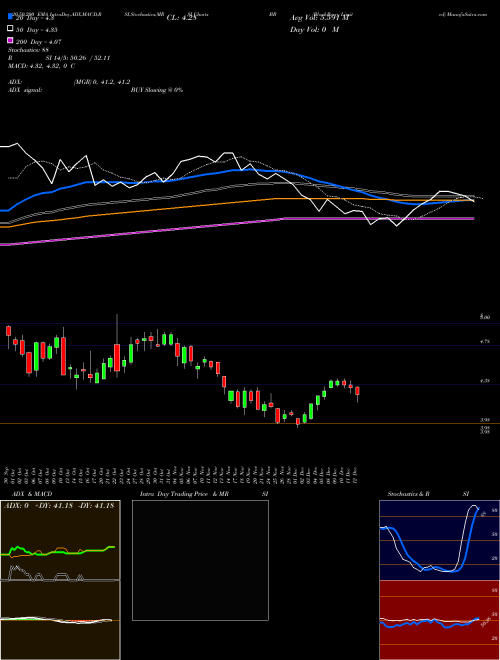The width and height of the screenshot is (500, 660).
Task: Click the 'Day Vol: 0 M' label
Action: [314, 29]
